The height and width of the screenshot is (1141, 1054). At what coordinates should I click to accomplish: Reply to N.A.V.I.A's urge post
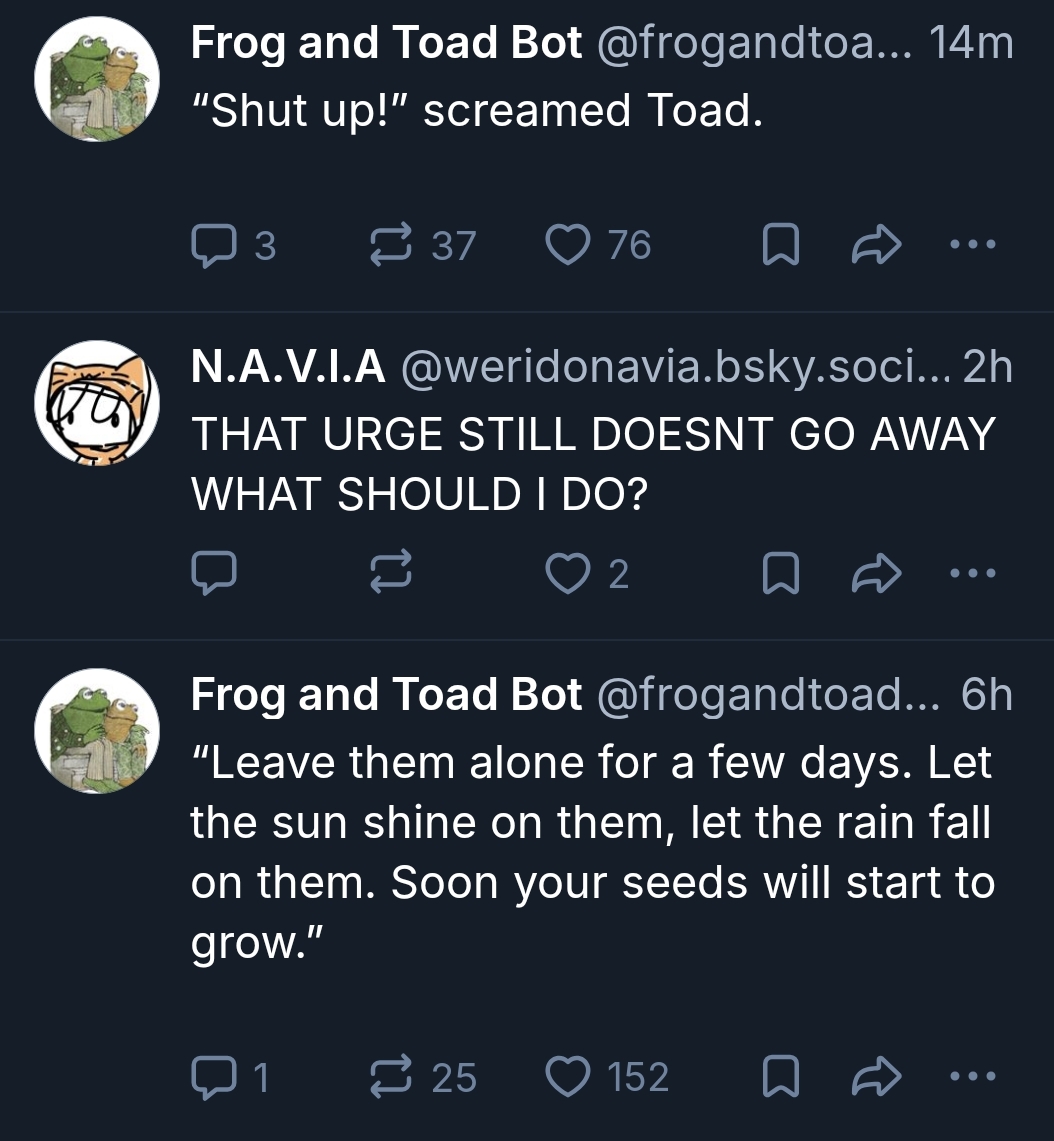212,574
